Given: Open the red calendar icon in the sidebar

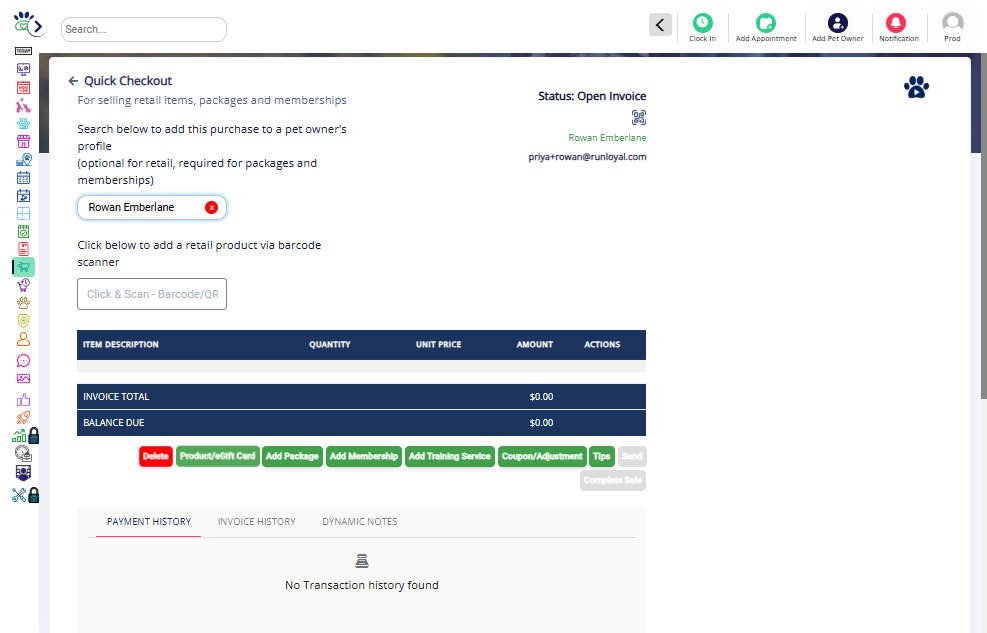Looking at the screenshot, I should coord(23,87).
